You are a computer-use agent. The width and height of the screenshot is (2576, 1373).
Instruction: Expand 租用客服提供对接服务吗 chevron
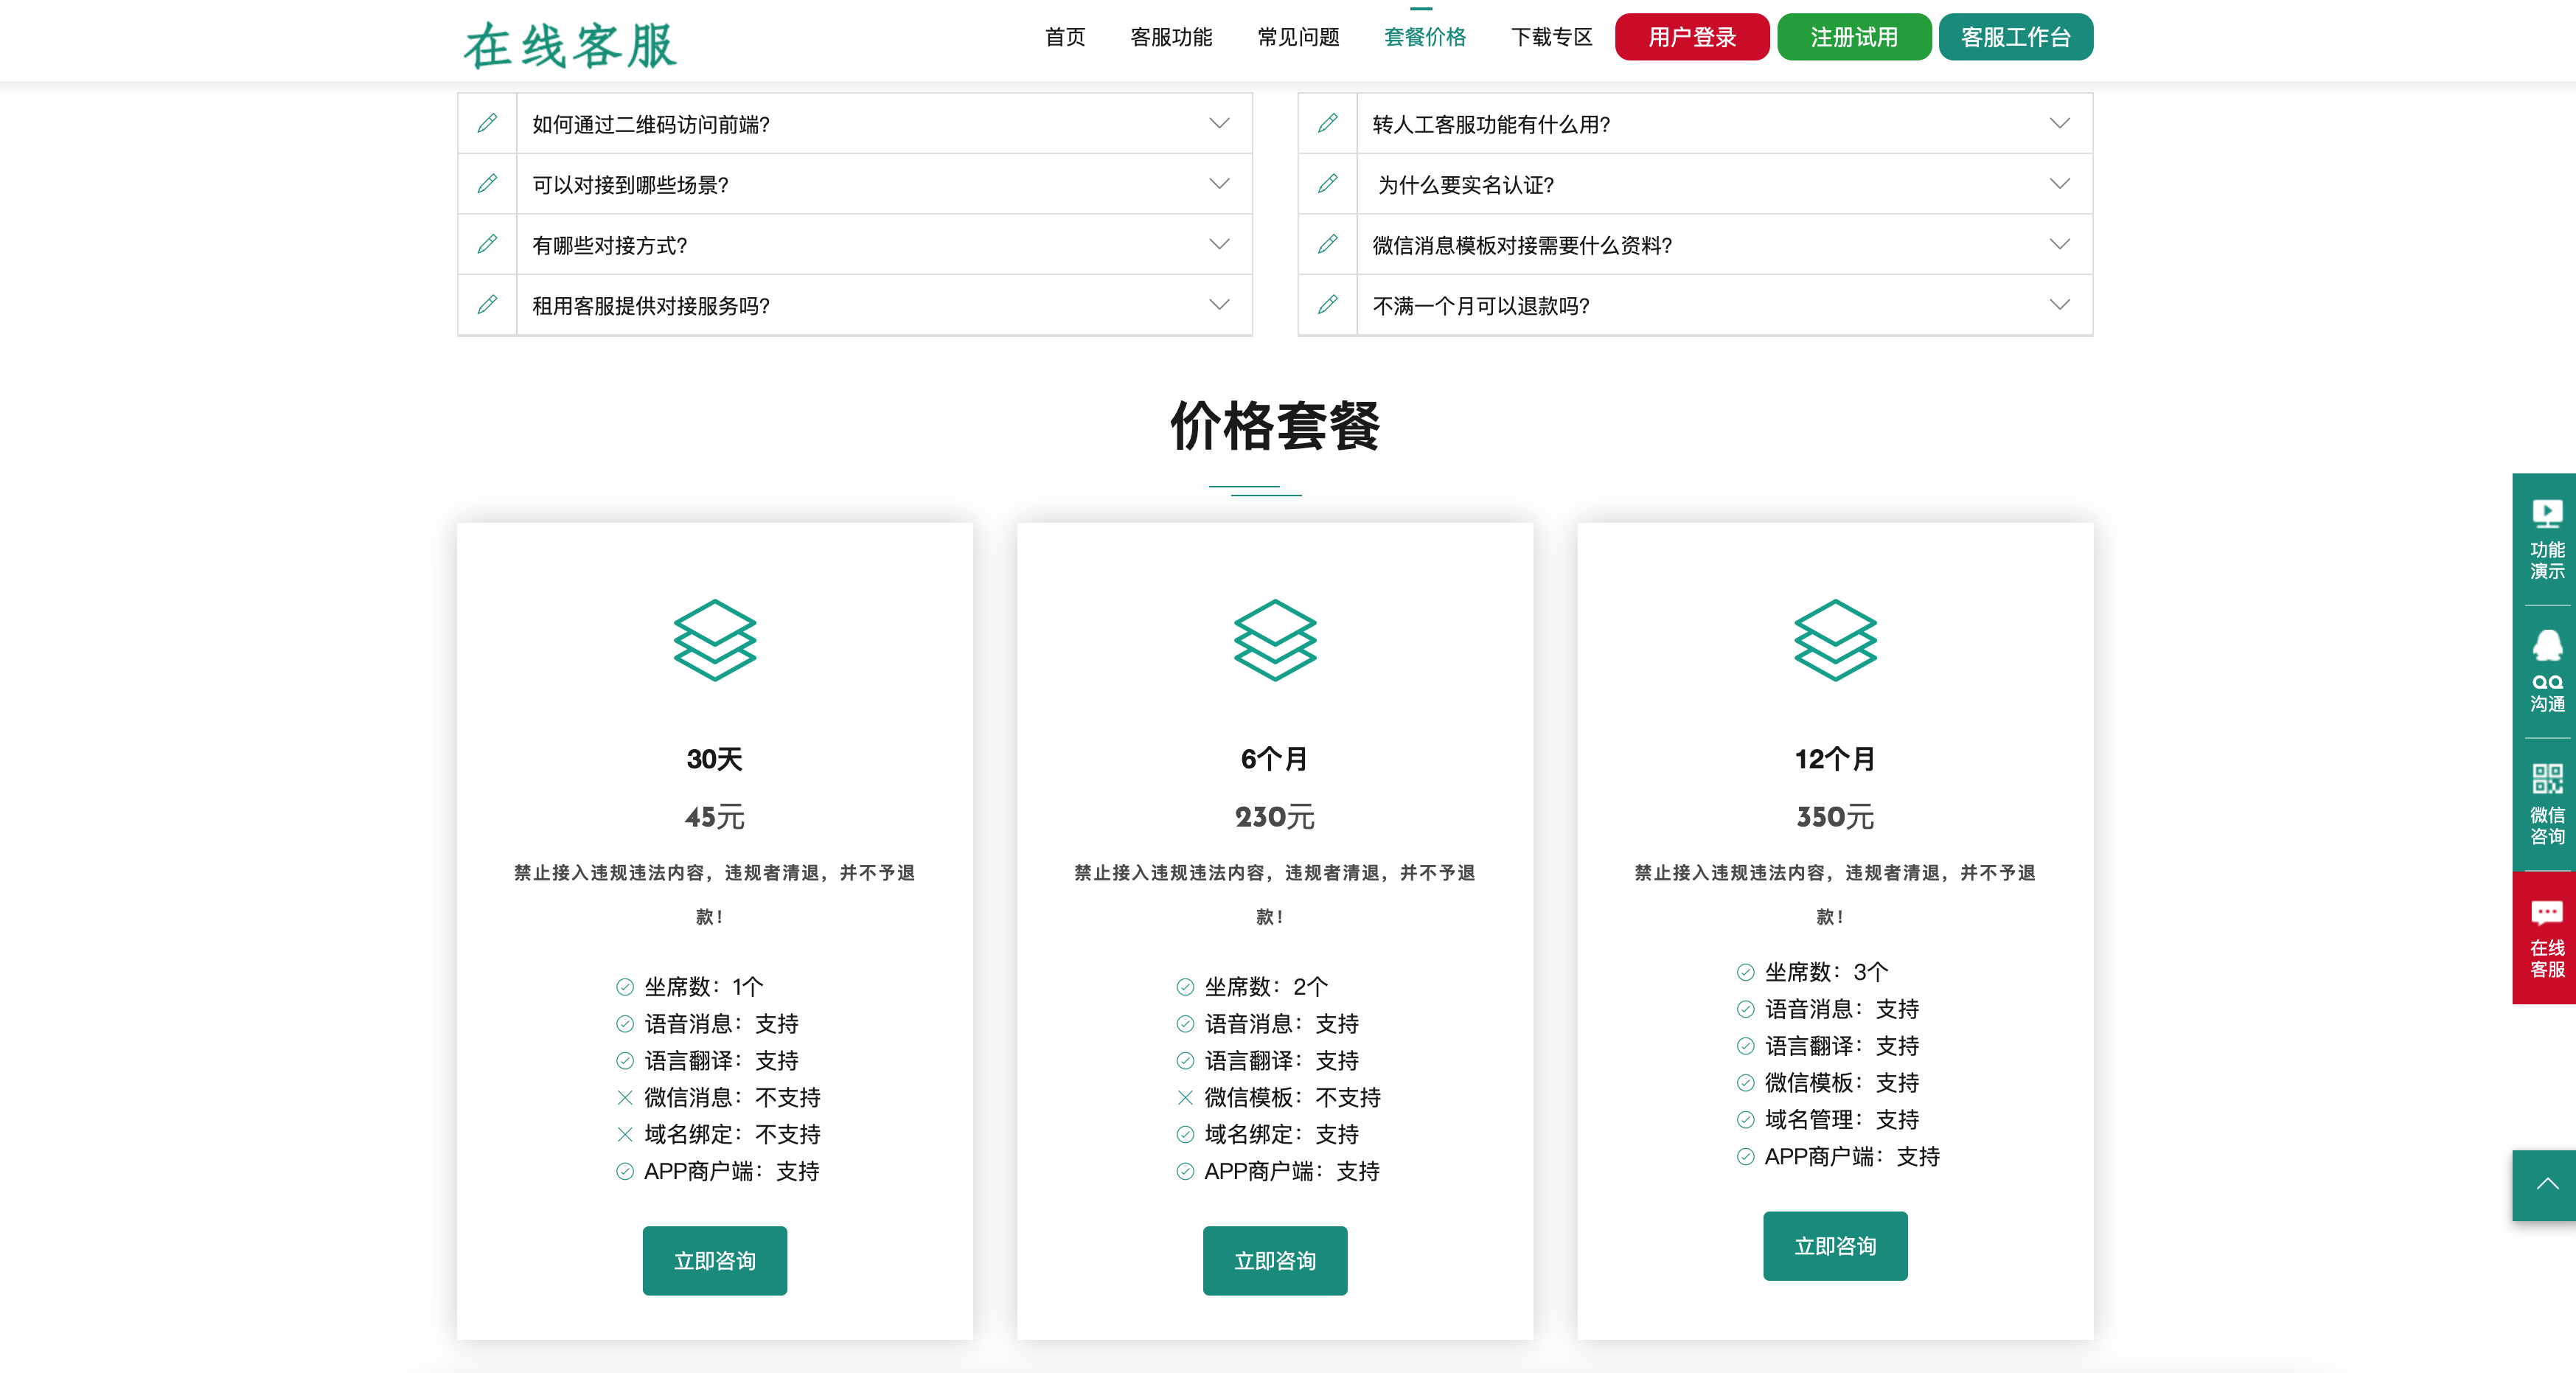(1219, 305)
